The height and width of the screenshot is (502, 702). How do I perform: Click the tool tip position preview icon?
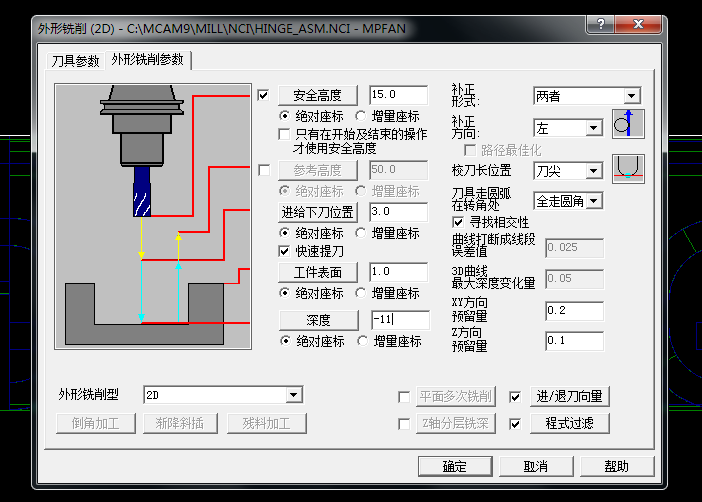coord(628,169)
